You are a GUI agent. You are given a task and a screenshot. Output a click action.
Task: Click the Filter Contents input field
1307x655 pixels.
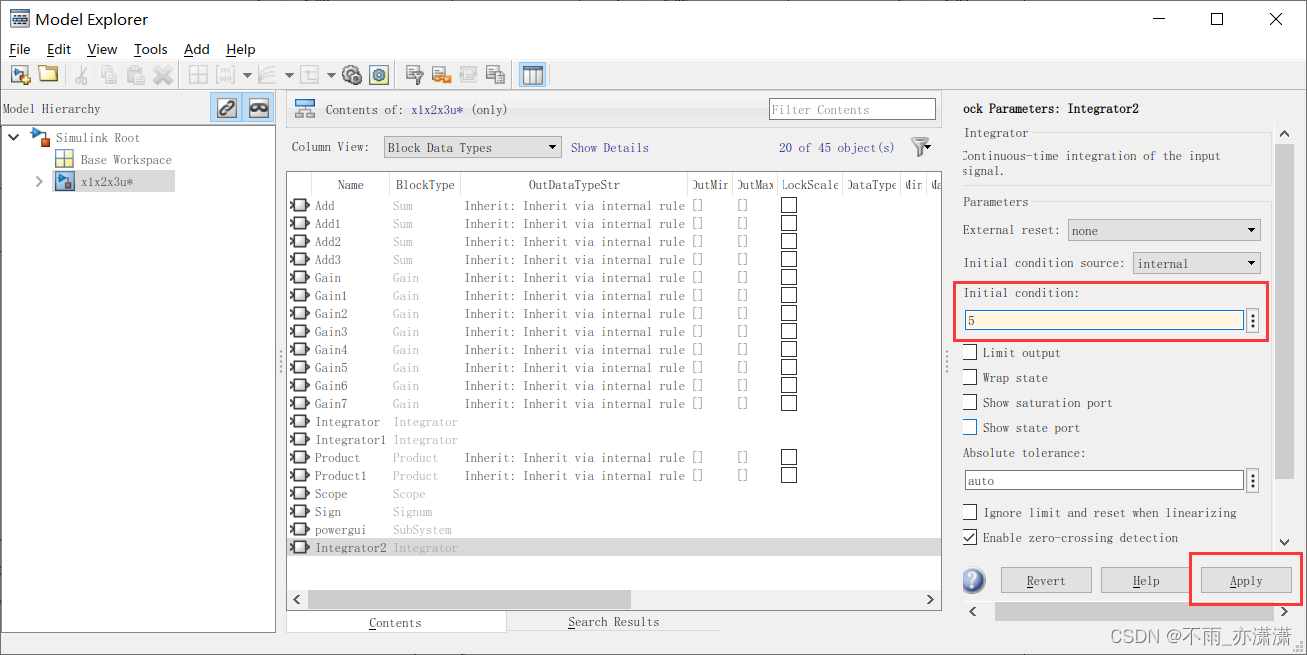851,109
